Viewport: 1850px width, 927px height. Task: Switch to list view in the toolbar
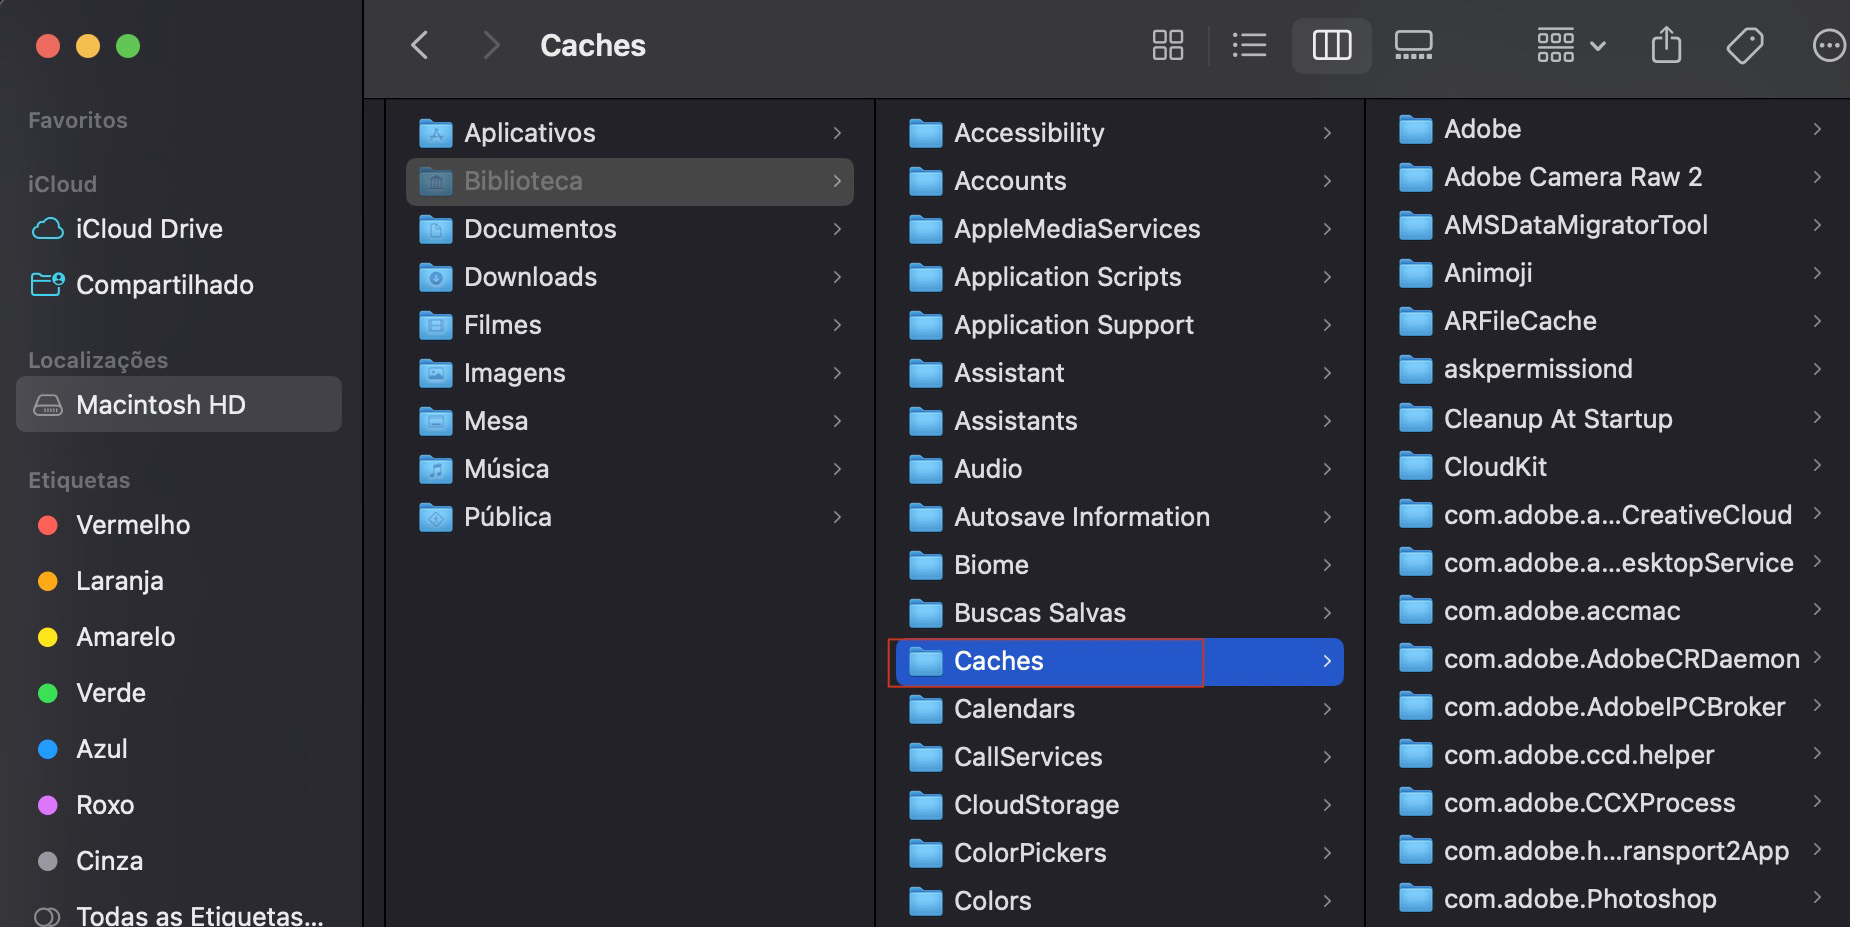pos(1249,45)
